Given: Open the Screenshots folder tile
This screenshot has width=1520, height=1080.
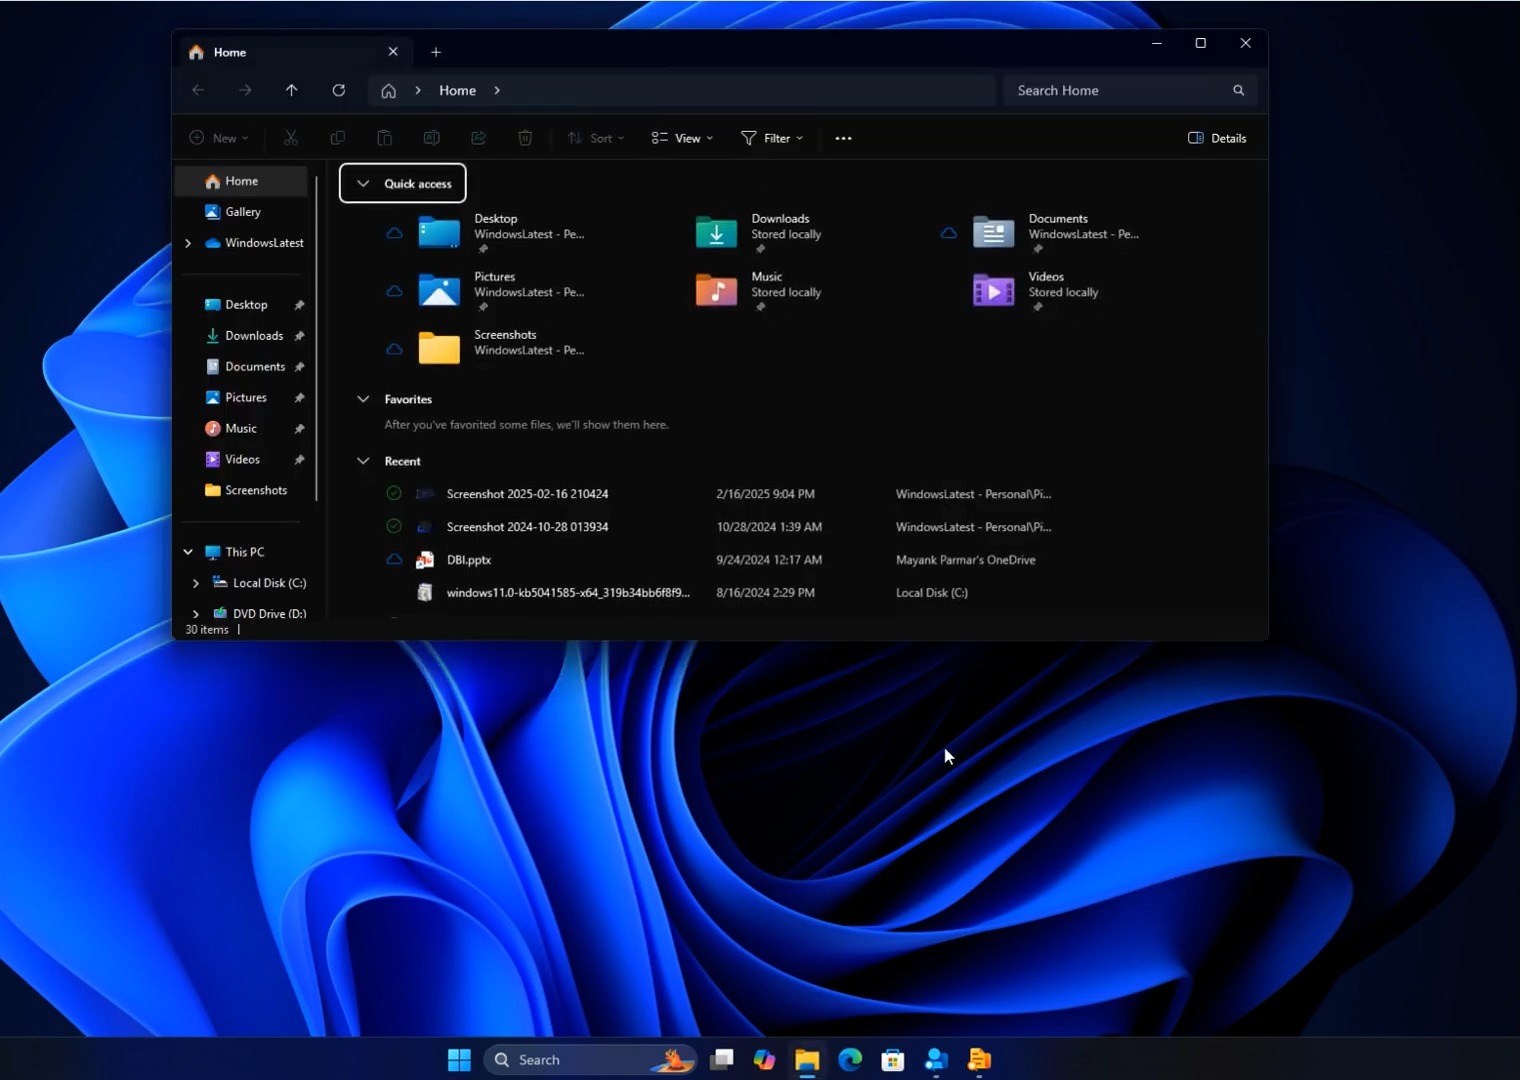Looking at the screenshot, I should [x=500, y=346].
